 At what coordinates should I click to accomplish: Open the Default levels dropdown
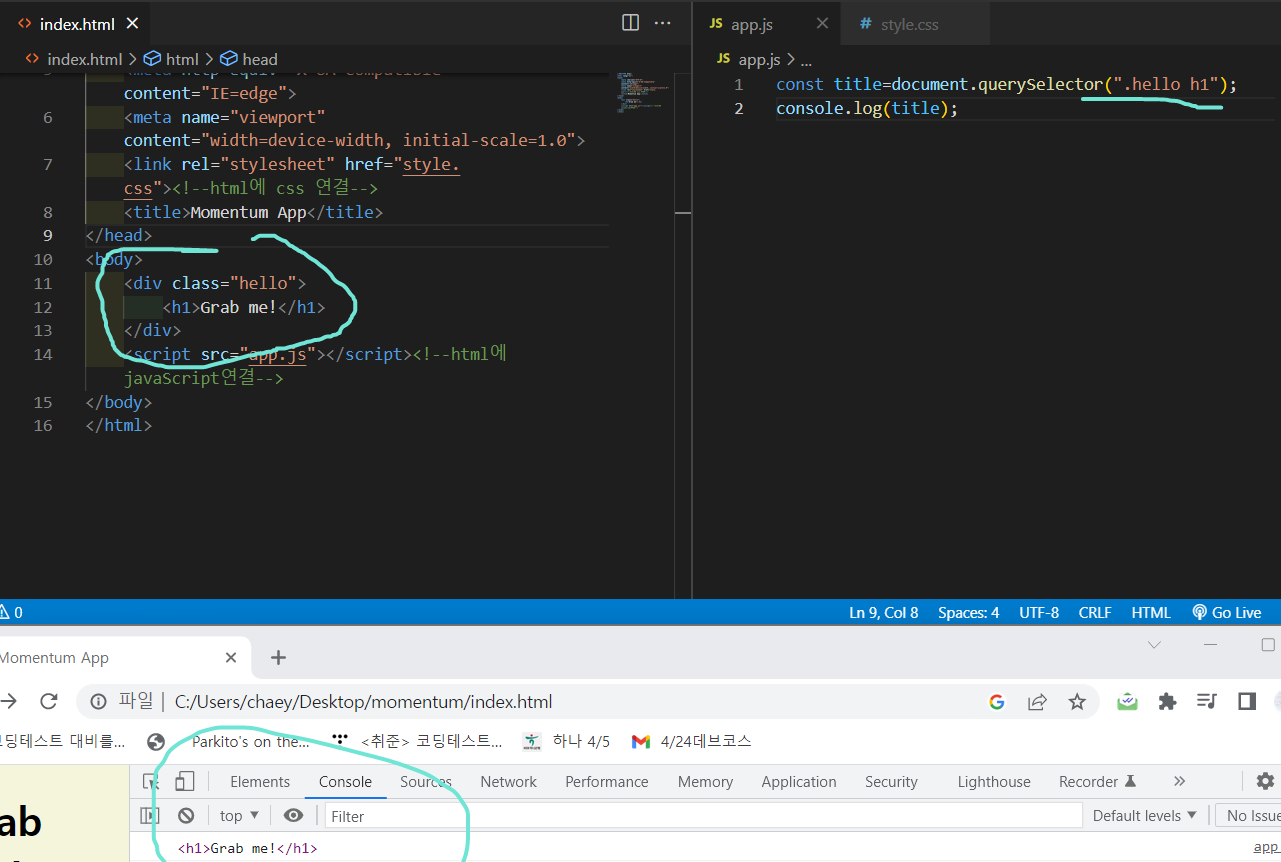pos(1144,816)
